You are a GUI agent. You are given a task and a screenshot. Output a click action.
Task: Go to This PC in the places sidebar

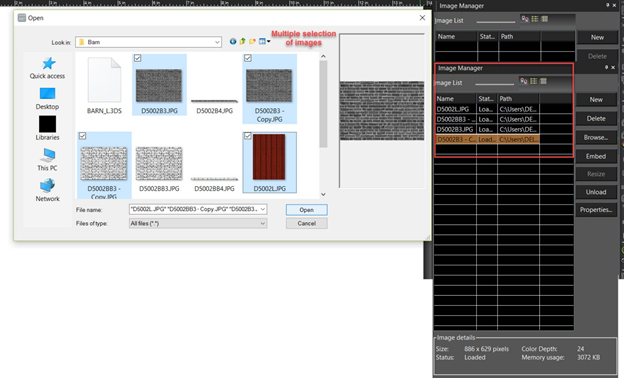(x=47, y=160)
